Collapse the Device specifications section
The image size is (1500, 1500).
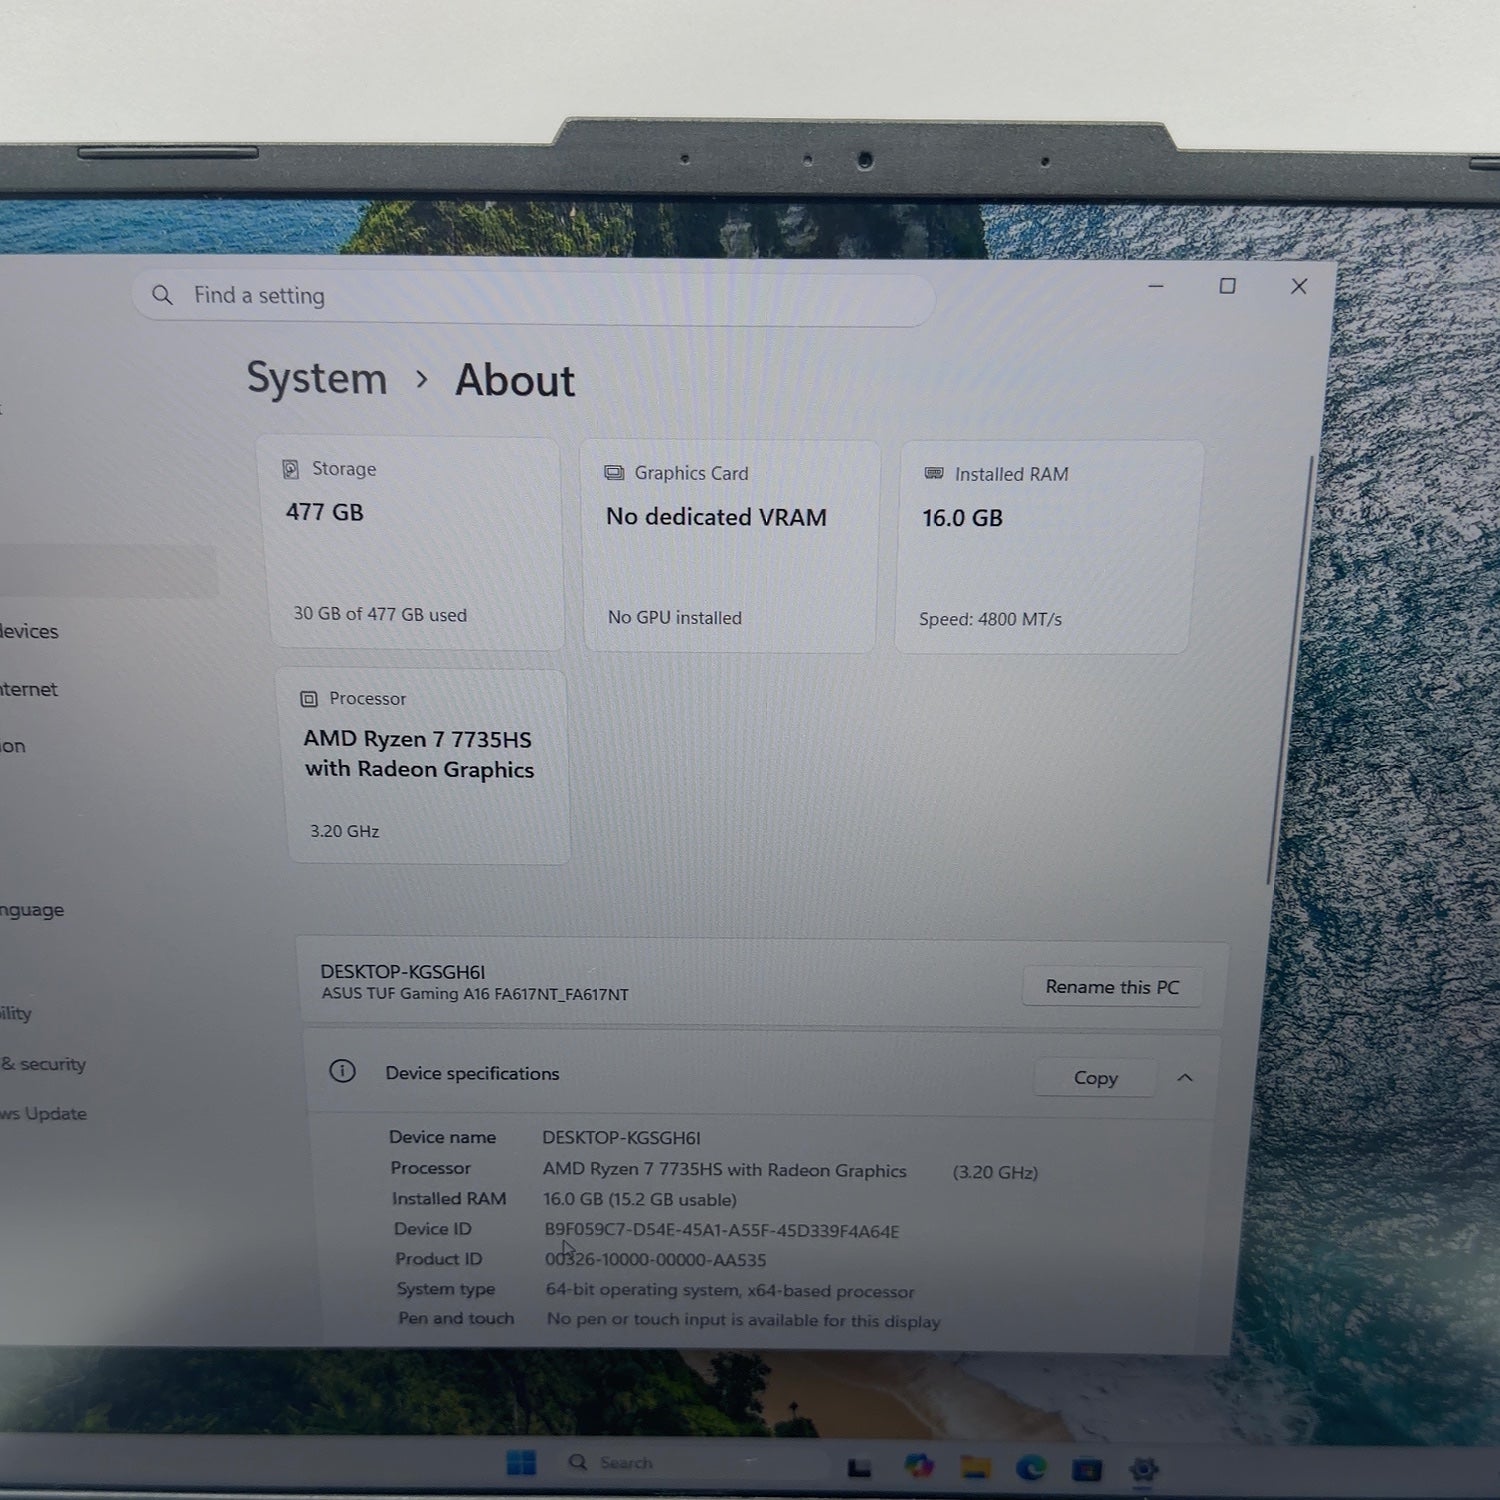1185,1078
